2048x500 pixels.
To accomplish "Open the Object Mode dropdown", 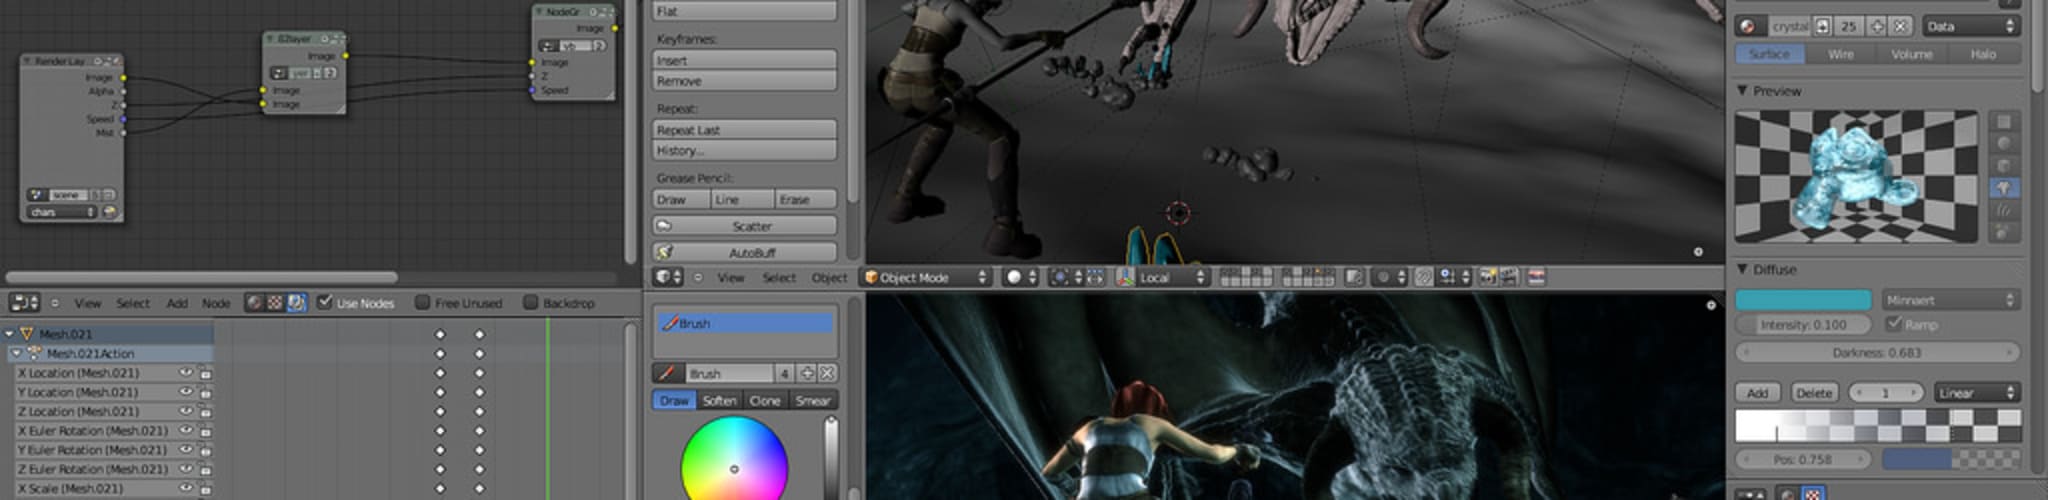I will [x=925, y=277].
